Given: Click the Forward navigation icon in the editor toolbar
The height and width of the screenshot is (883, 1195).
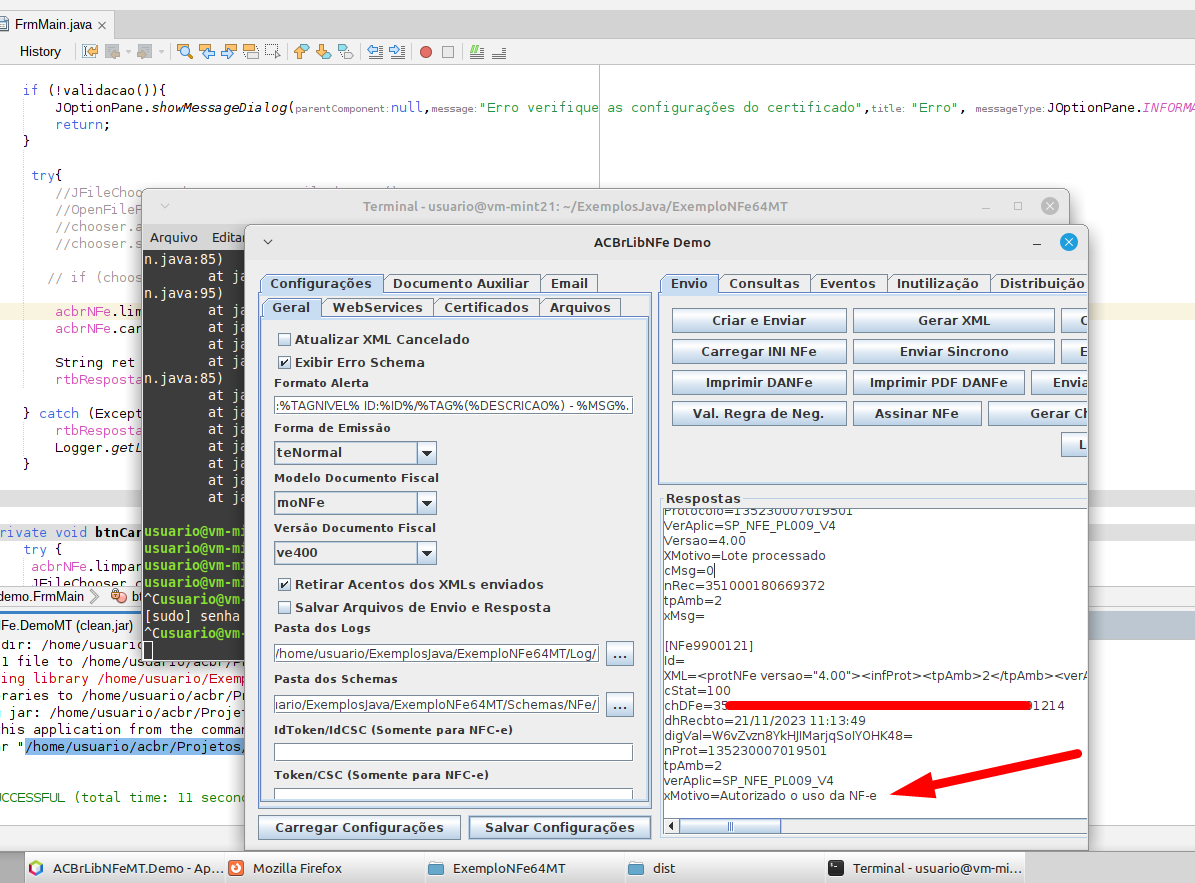Looking at the screenshot, I should [143, 52].
